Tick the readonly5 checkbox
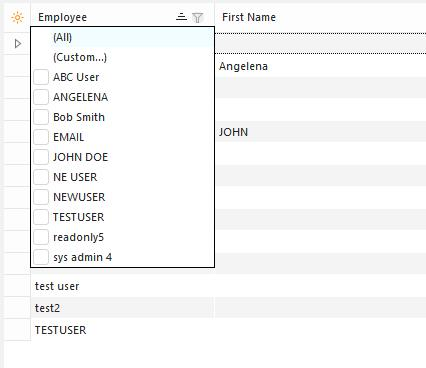Screen dimensions: 426x368 41,237
